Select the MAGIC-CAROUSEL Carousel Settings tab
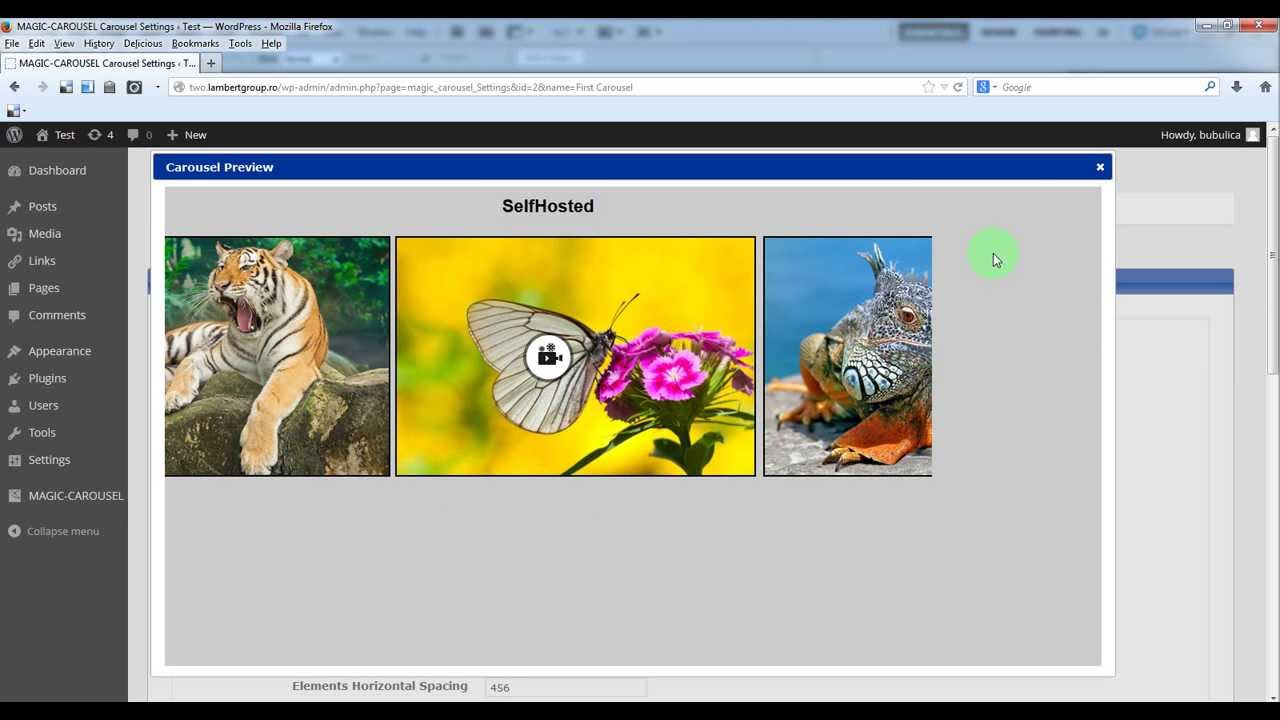This screenshot has width=1280, height=720. pyautogui.click(x=100, y=63)
